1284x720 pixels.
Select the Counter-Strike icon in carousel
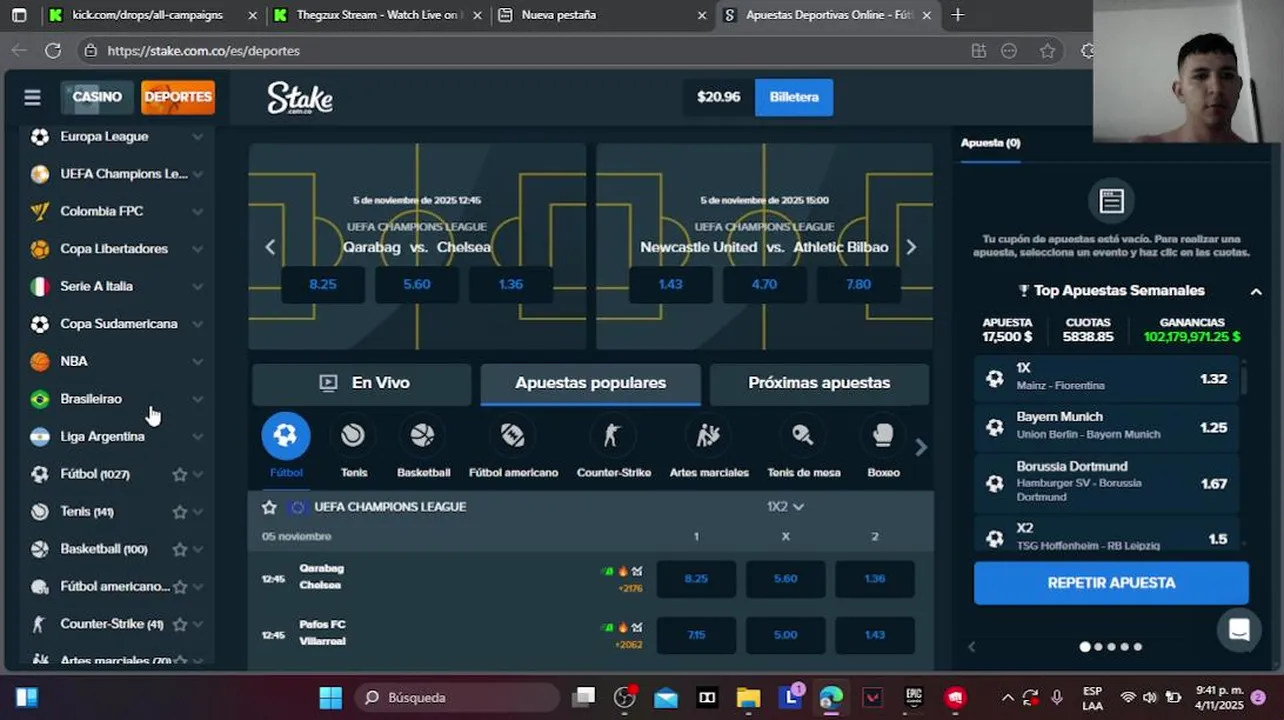coord(613,436)
